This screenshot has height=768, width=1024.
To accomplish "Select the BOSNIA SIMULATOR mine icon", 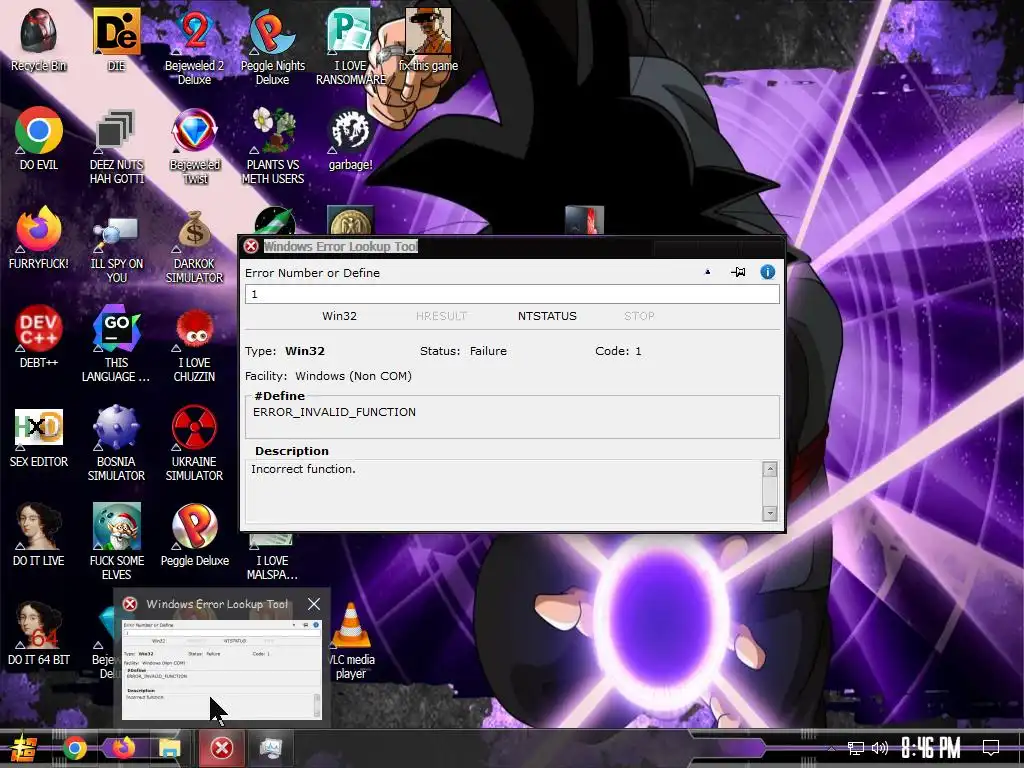I will click(x=116, y=443).
